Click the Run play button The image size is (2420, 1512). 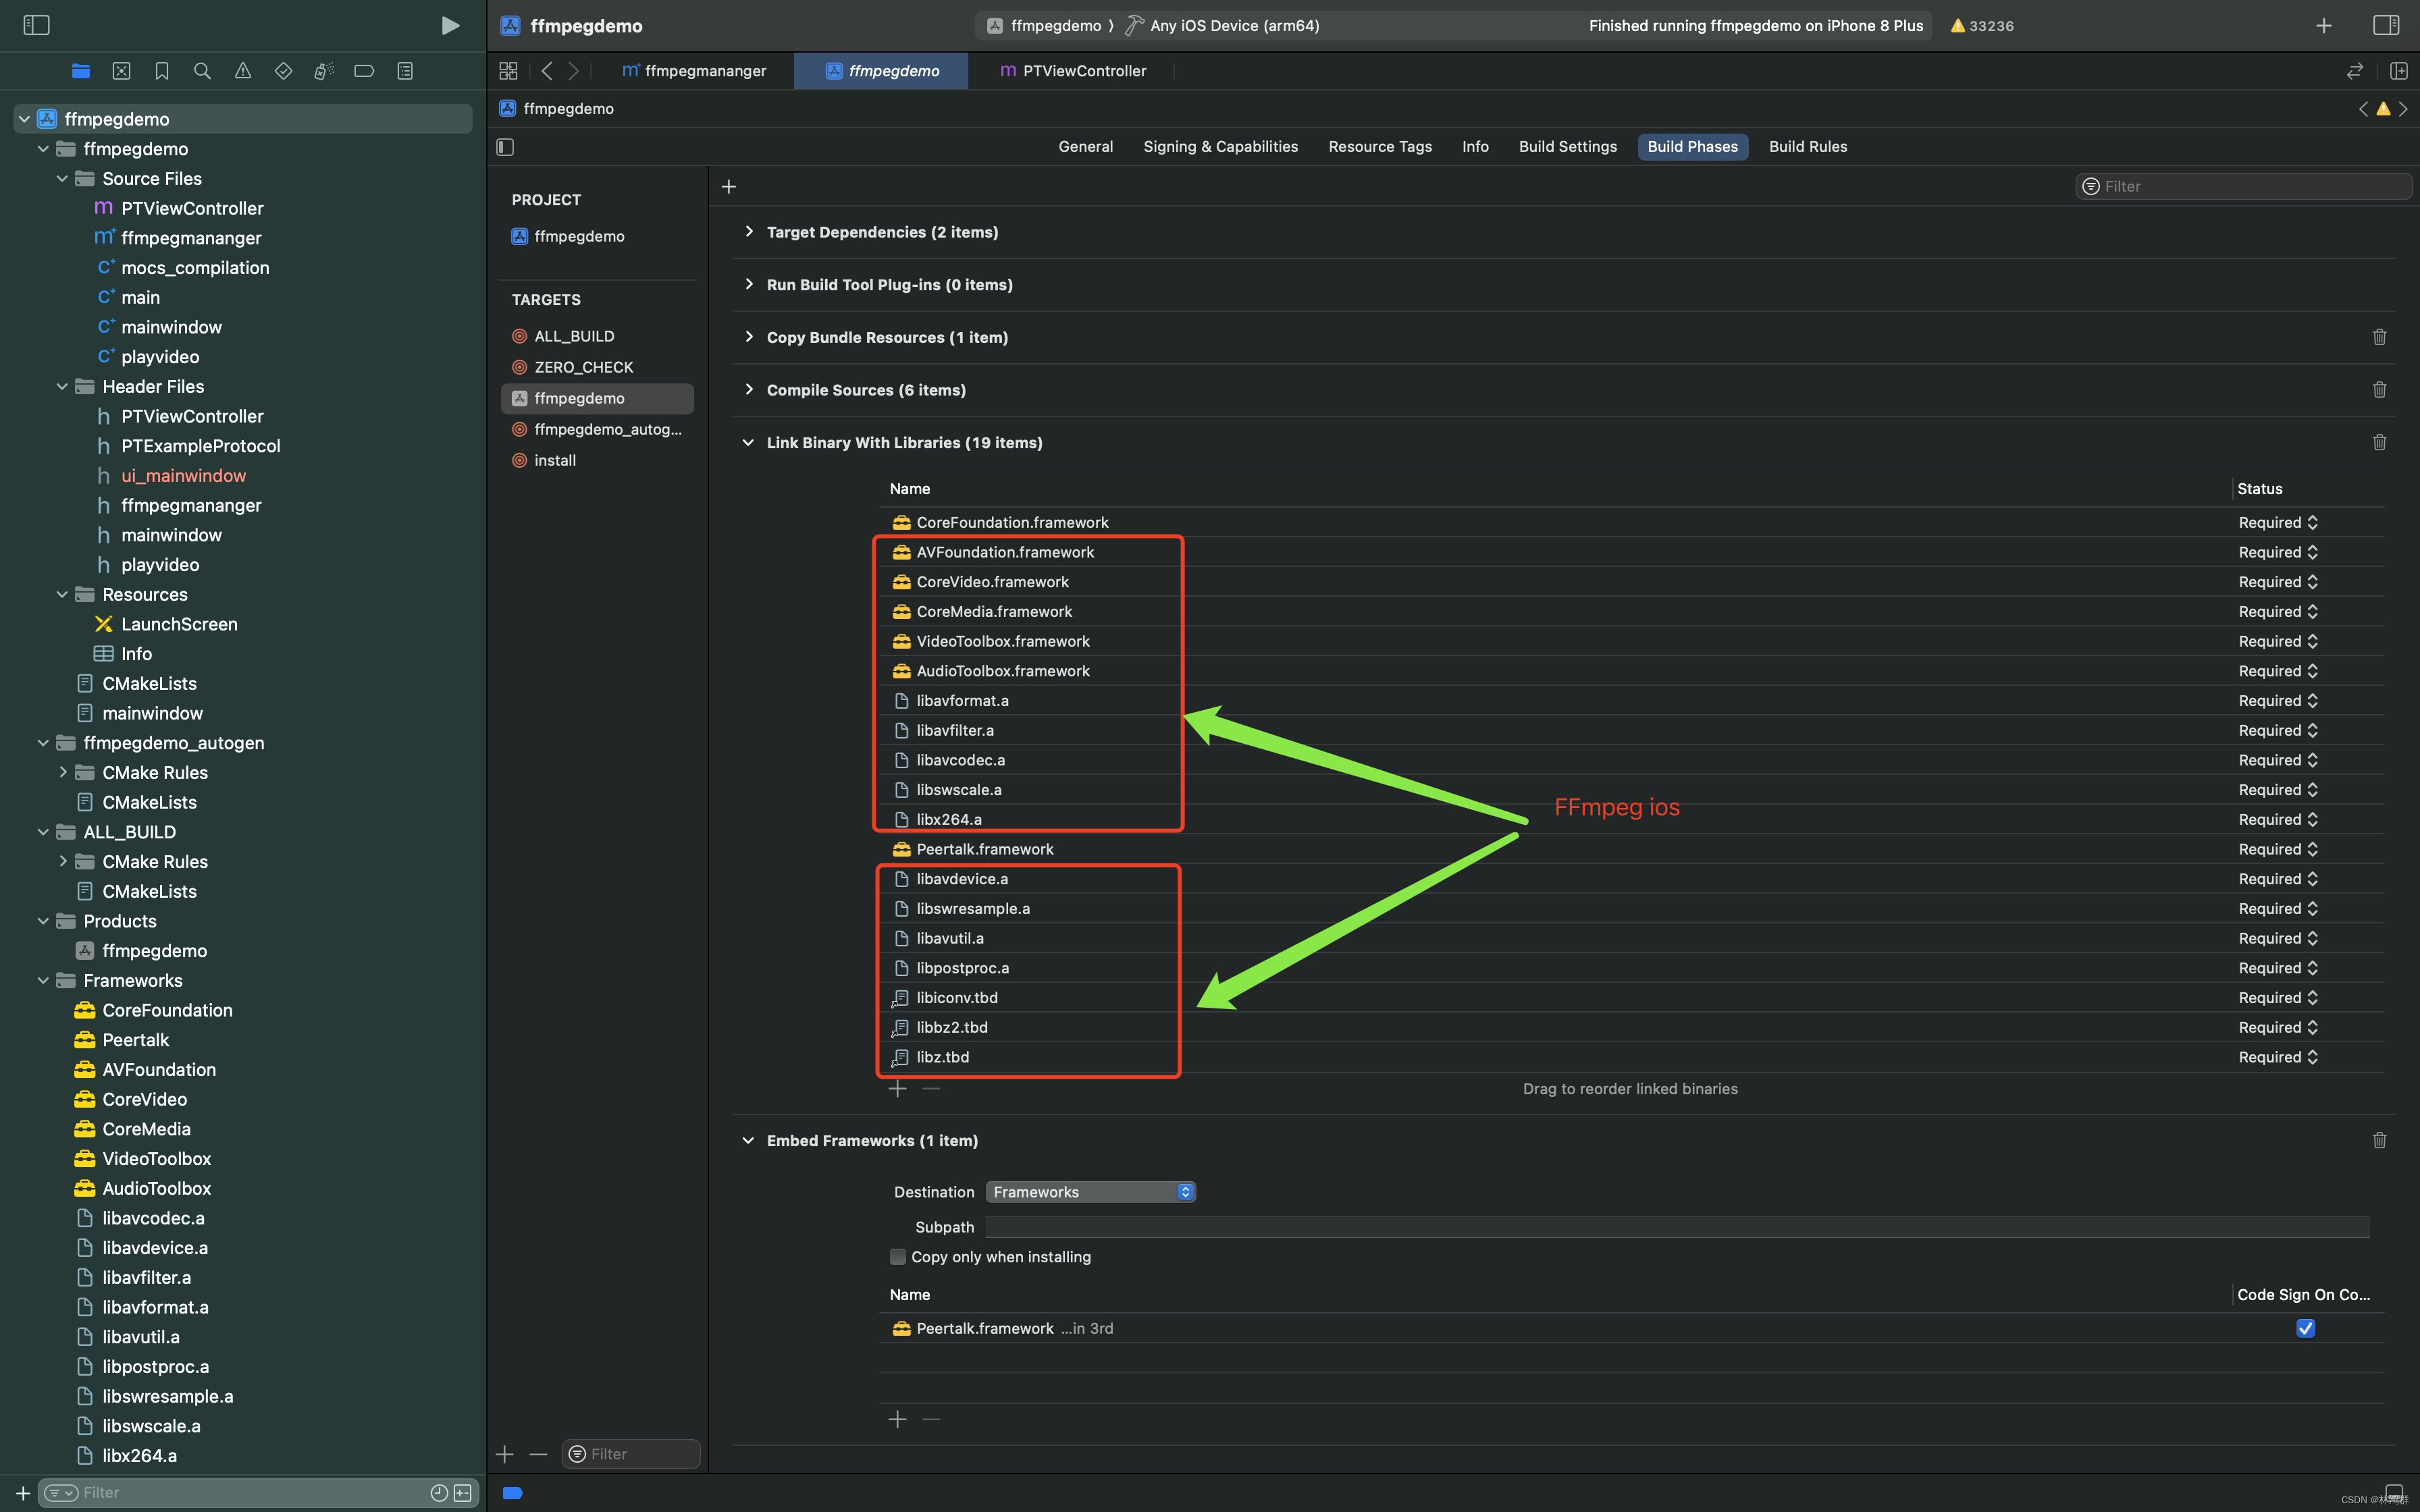coord(450,25)
